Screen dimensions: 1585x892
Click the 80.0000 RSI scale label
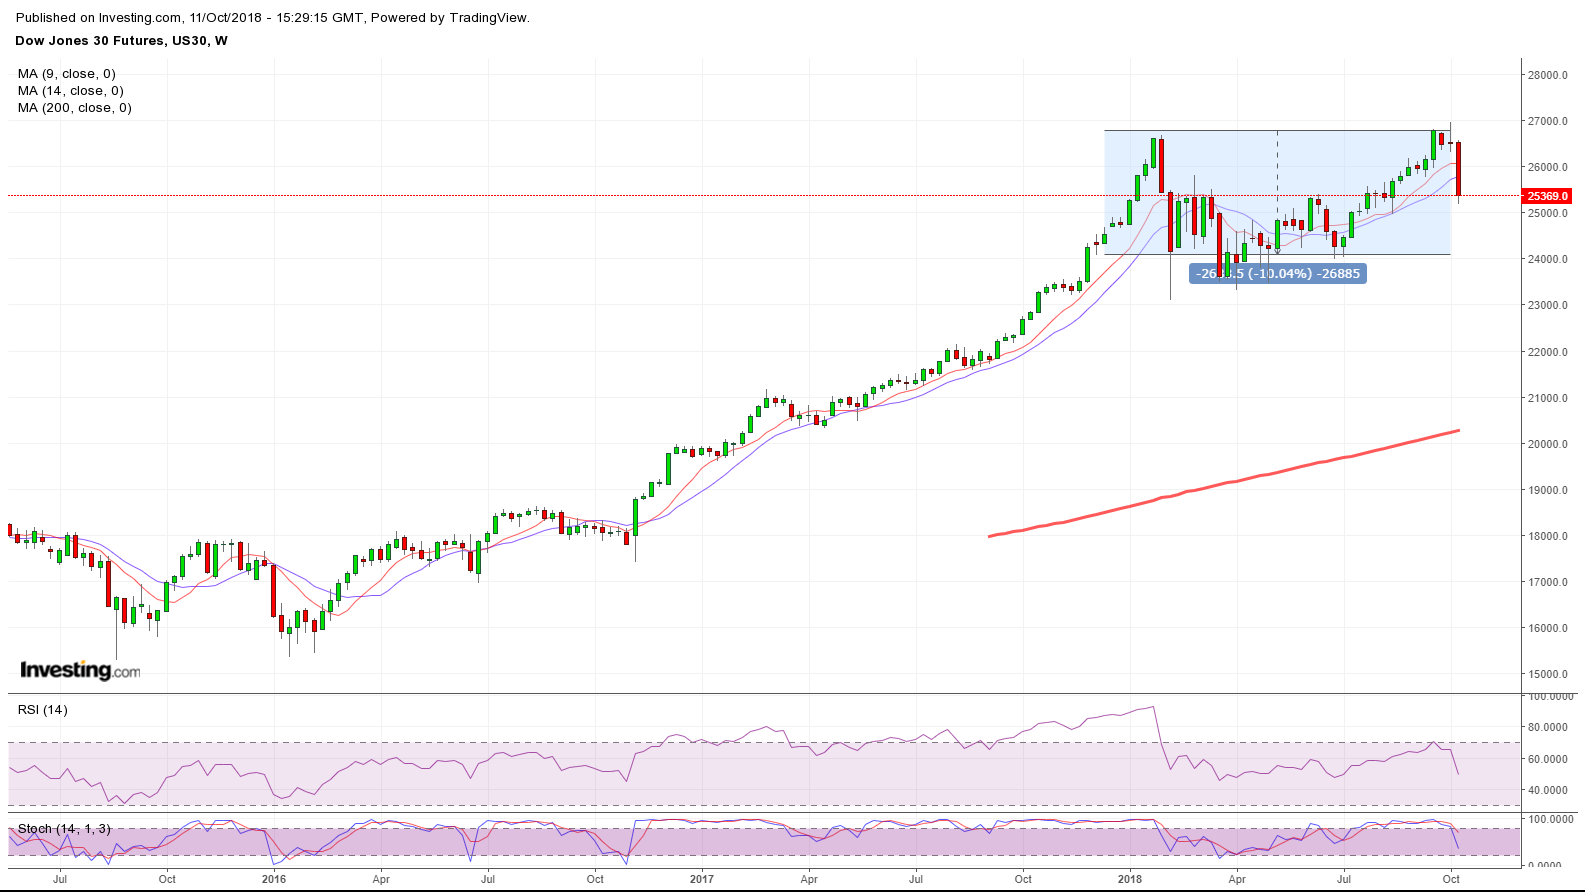point(1547,728)
